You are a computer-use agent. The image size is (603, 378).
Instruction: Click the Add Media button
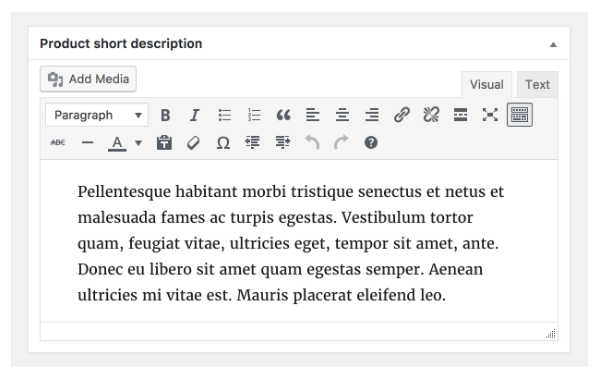(x=88, y=79)
